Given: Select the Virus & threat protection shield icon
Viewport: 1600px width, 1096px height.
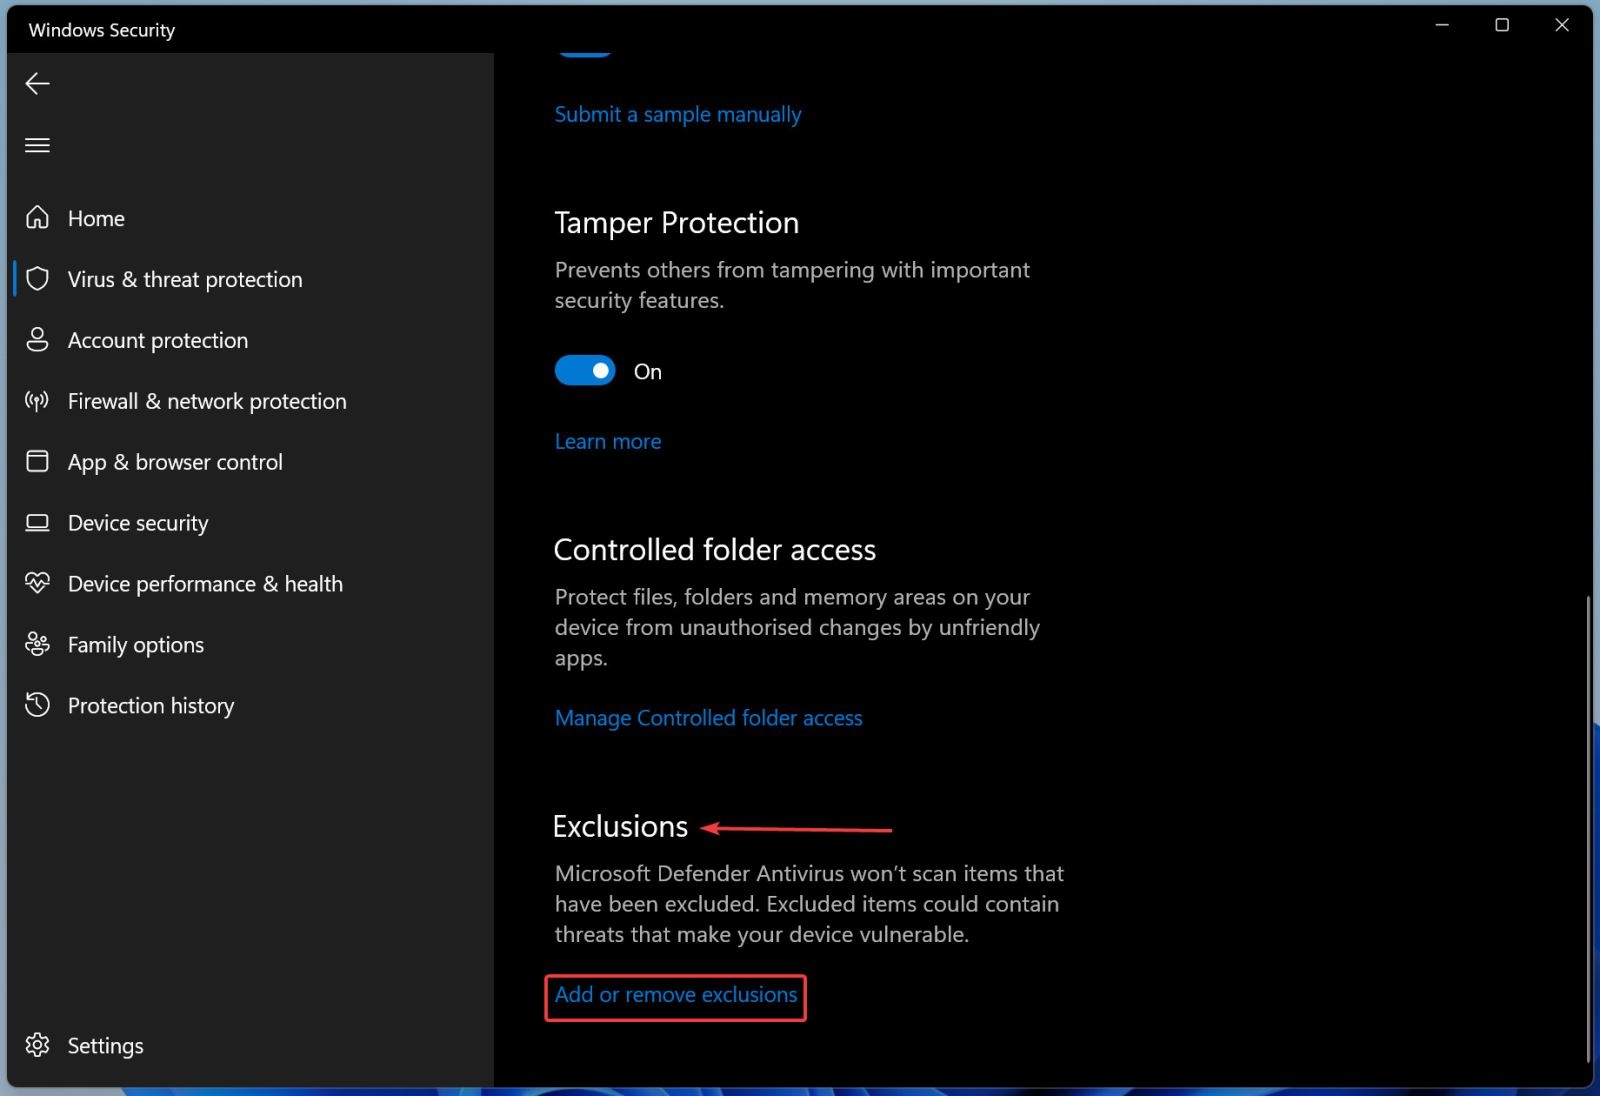Looking at the screenshot, I should coord(38,279).
